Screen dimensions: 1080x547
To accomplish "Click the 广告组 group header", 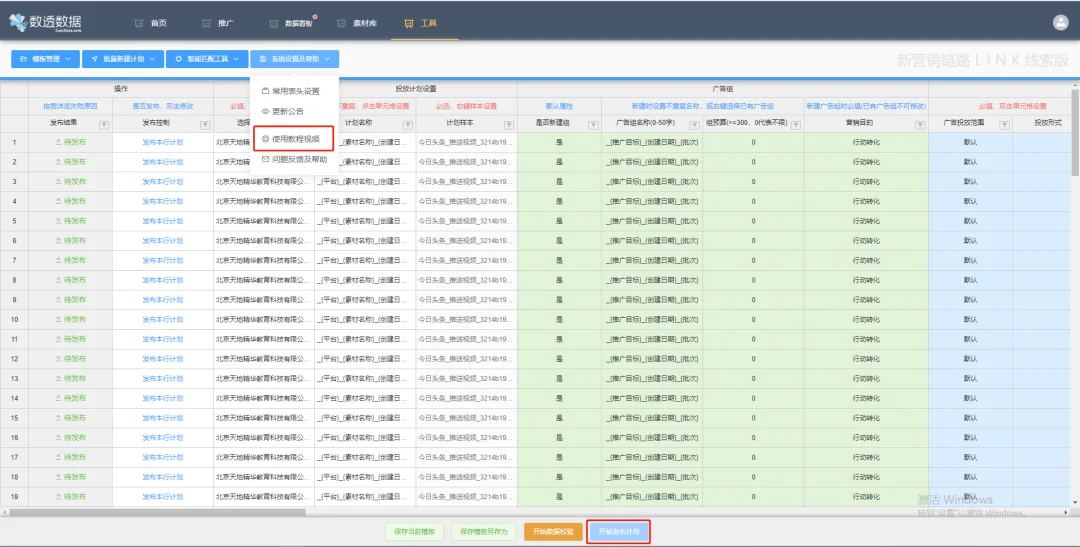I will tap(723, 89).
